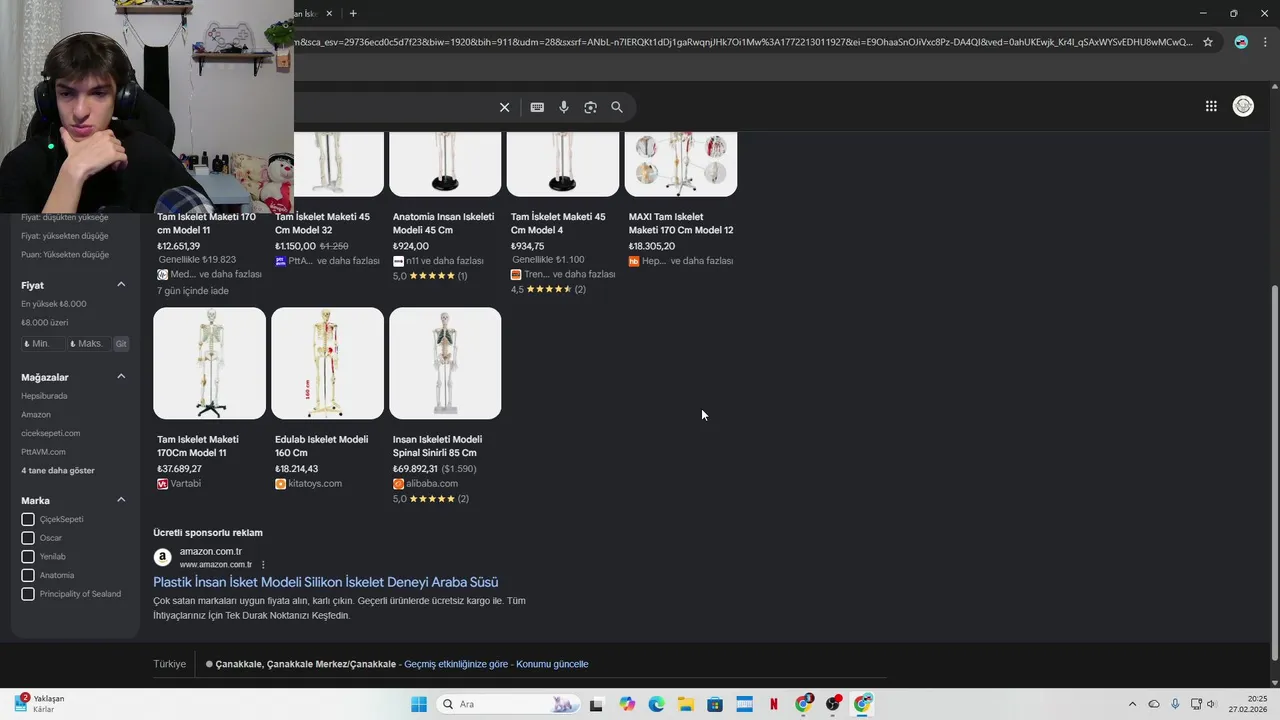Check the Oscar brand checkbox
Screen dimensions: 1280x720
(28, 538)
